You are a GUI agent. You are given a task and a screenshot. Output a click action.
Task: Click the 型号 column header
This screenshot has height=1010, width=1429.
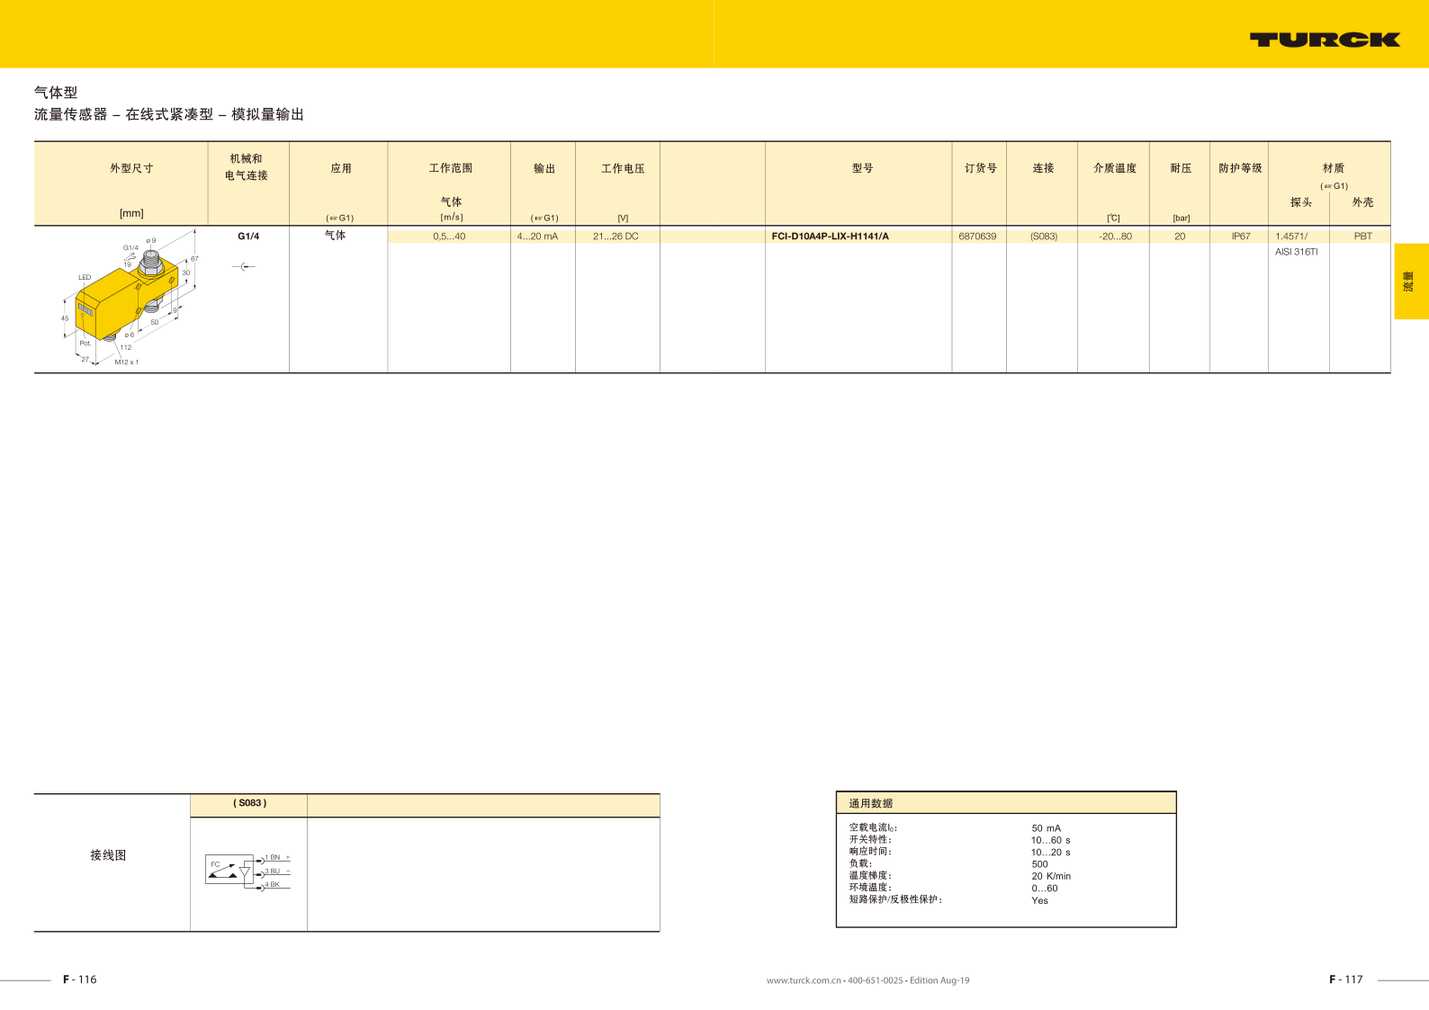[862, 168]
